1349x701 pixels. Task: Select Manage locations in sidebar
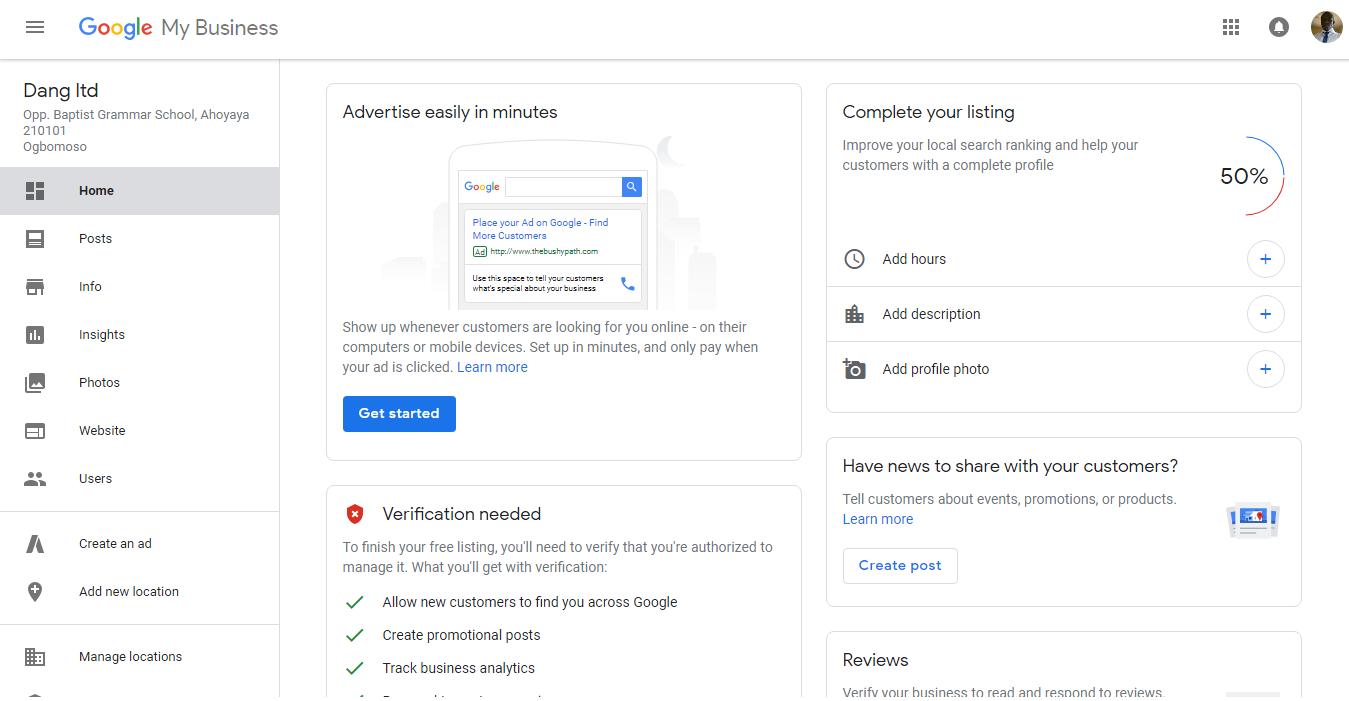click(140, 657)
